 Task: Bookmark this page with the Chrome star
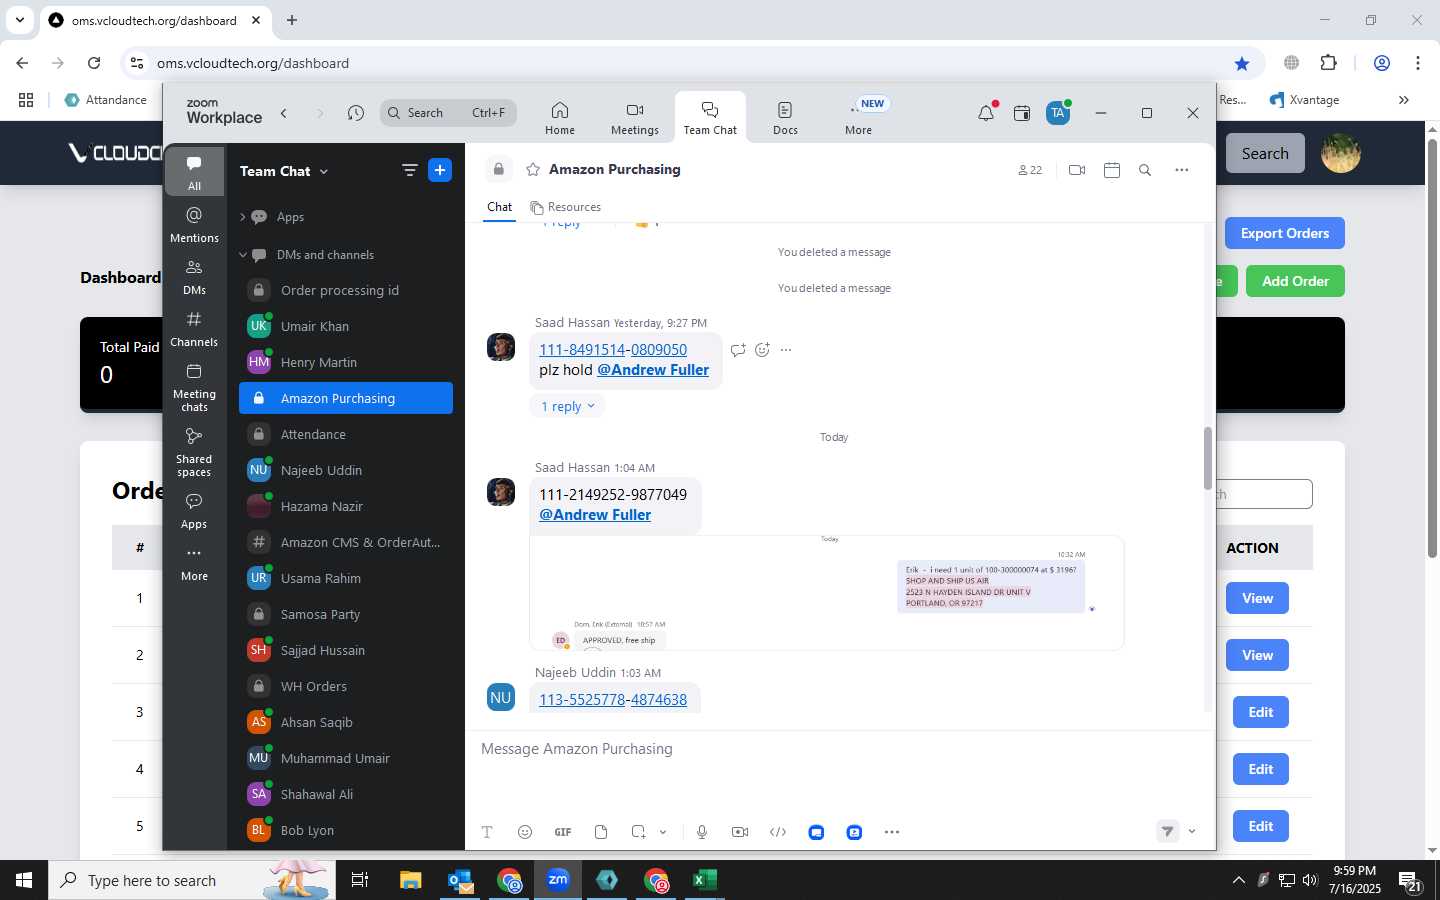pos(1242,63)
